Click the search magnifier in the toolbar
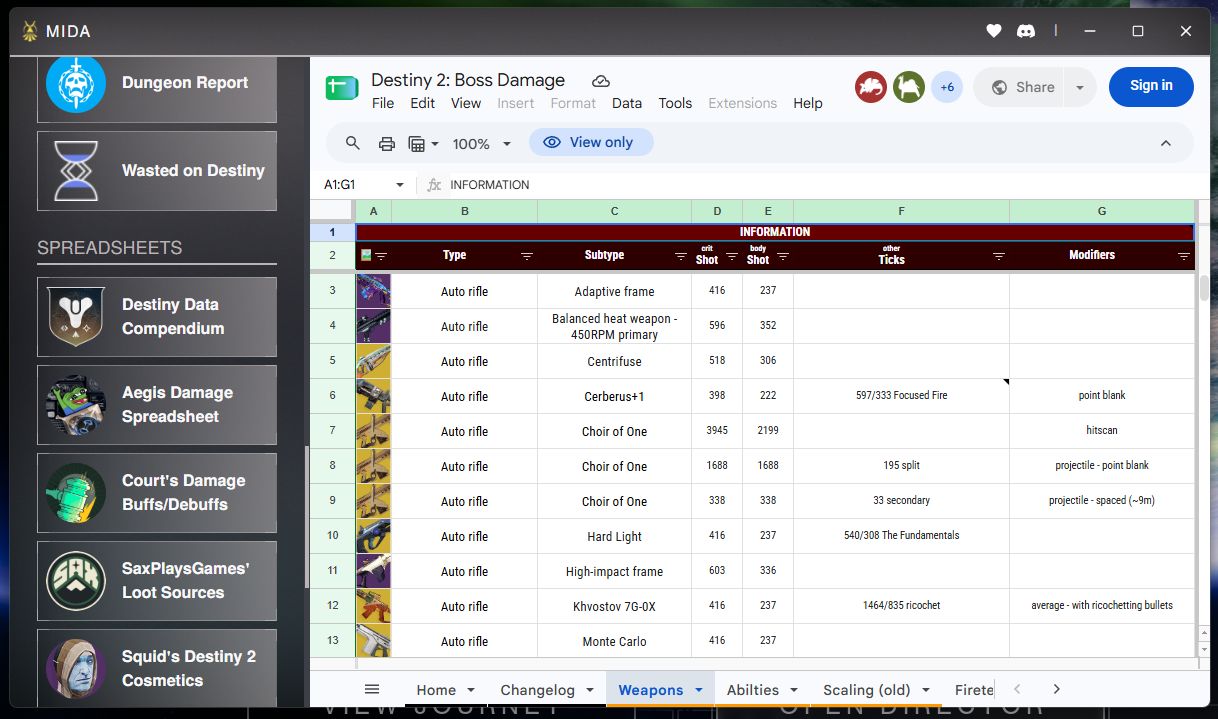Screen dimensions: 1218x719 pyautogui.click(x=353, y=143)
